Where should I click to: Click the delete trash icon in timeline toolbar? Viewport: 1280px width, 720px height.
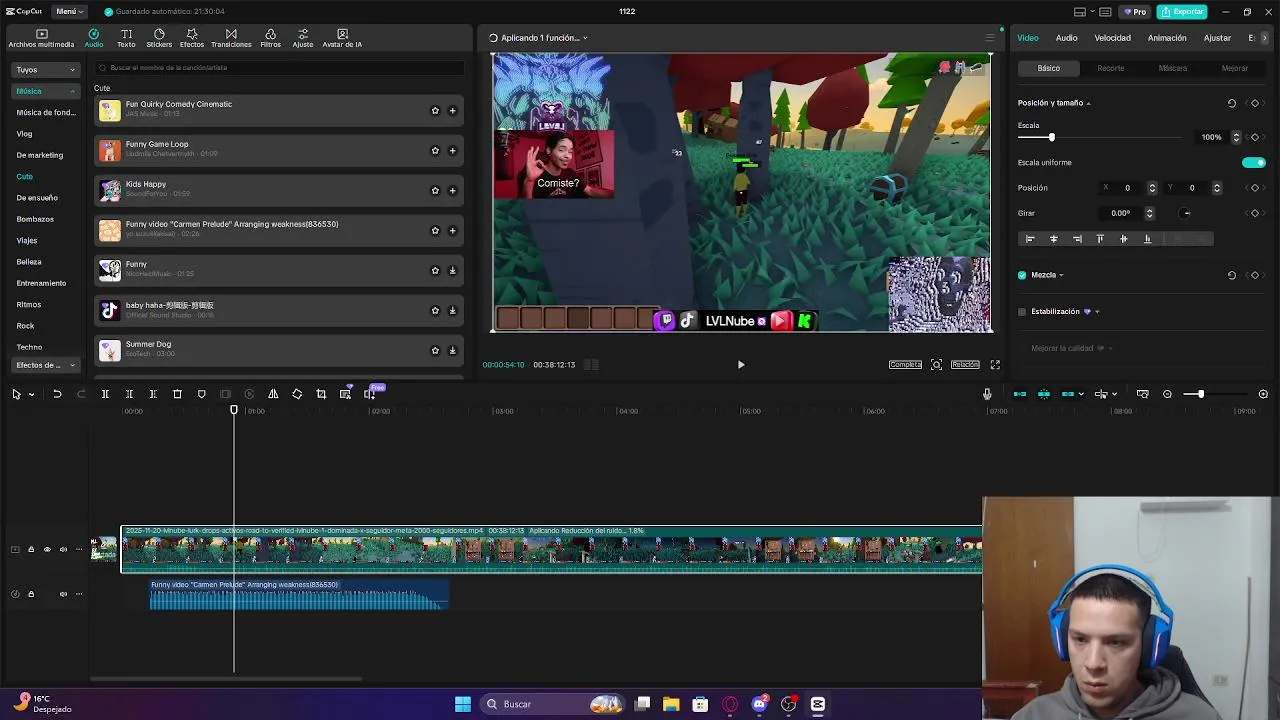[x=177, y=394]
